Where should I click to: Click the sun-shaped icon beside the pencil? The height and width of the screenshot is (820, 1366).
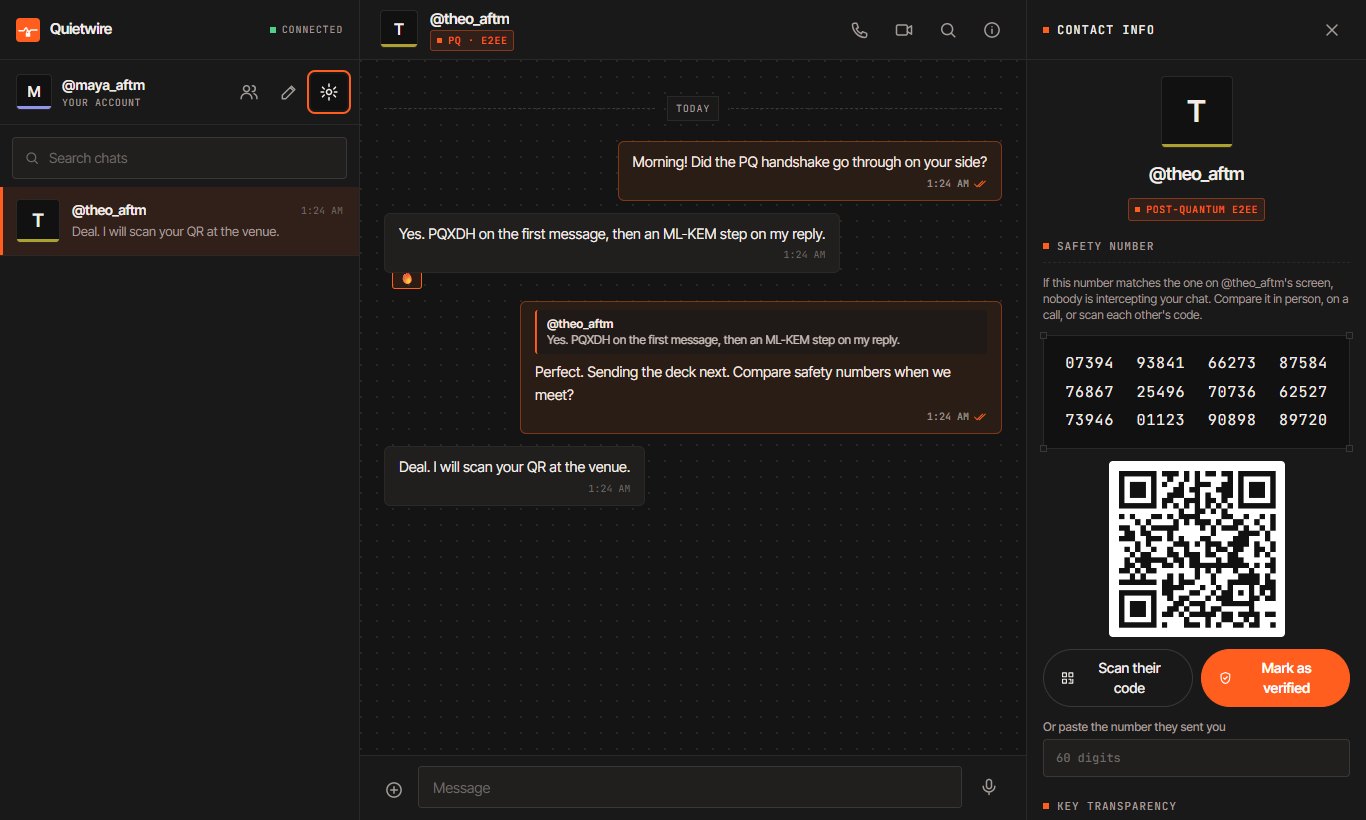329,92
